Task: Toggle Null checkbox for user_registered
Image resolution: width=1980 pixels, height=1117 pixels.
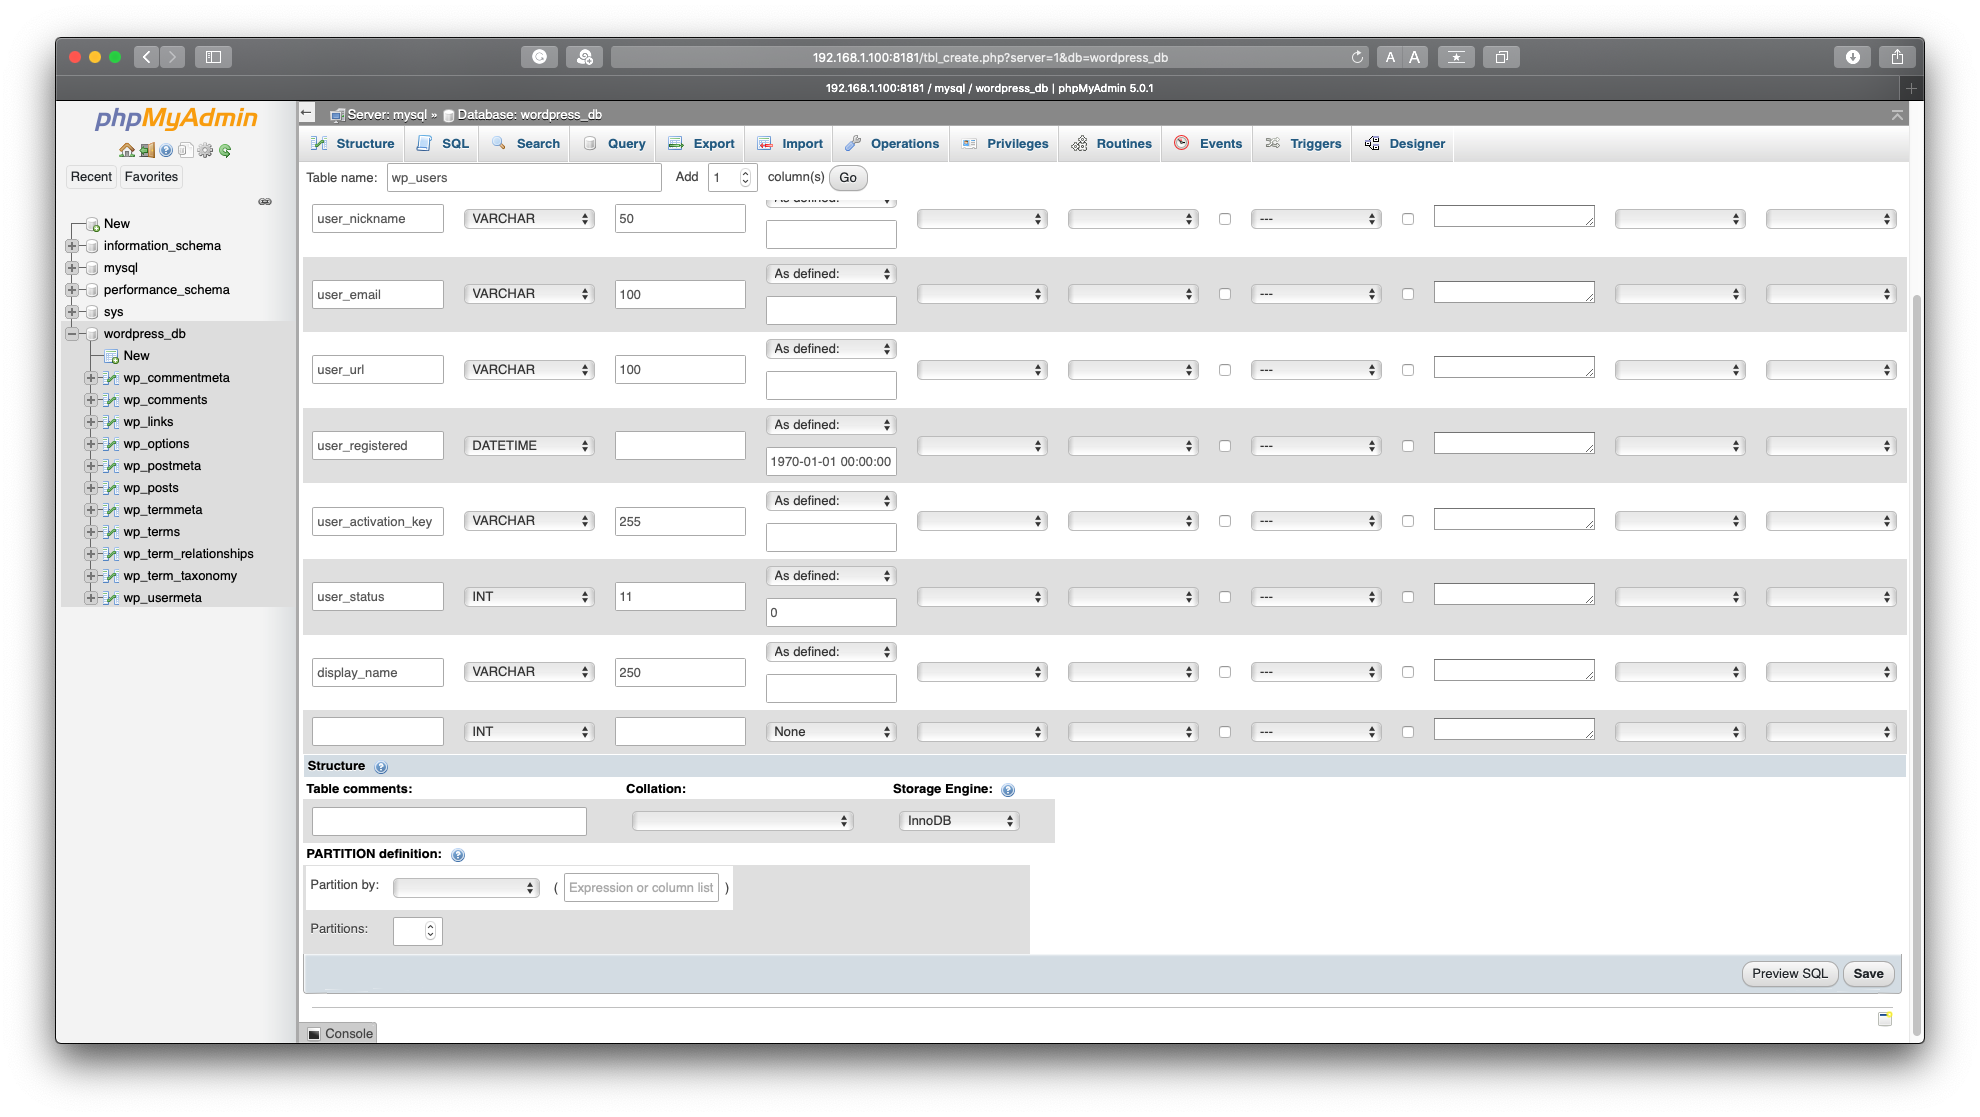Action: [1225, 446]
